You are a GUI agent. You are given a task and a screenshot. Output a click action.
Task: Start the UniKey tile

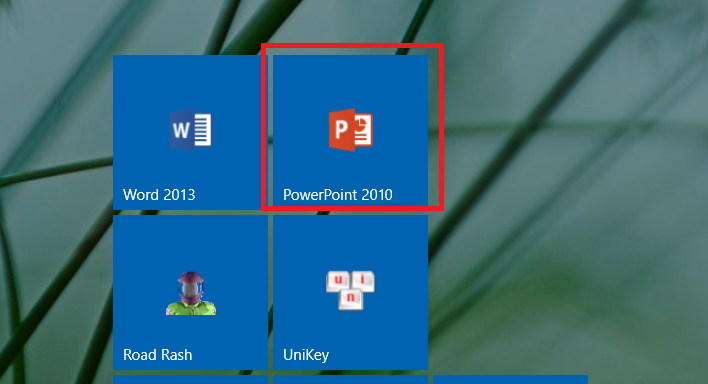(350, 292)
